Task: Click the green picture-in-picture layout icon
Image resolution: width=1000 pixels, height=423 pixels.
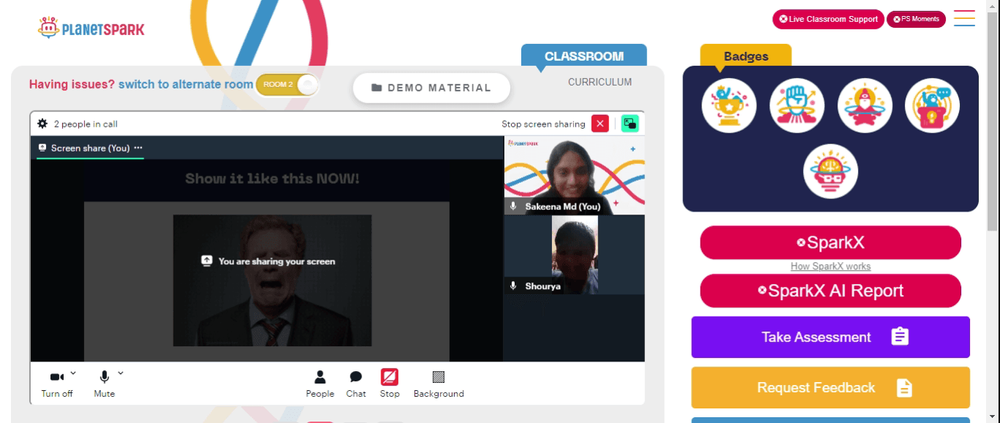Action: pos(630,124)
